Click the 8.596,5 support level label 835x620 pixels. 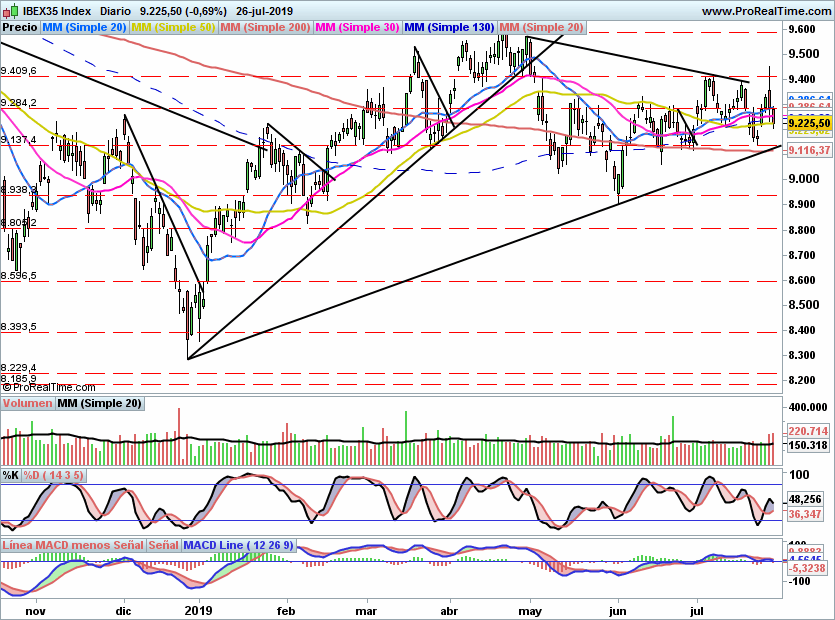coord(19,275)
